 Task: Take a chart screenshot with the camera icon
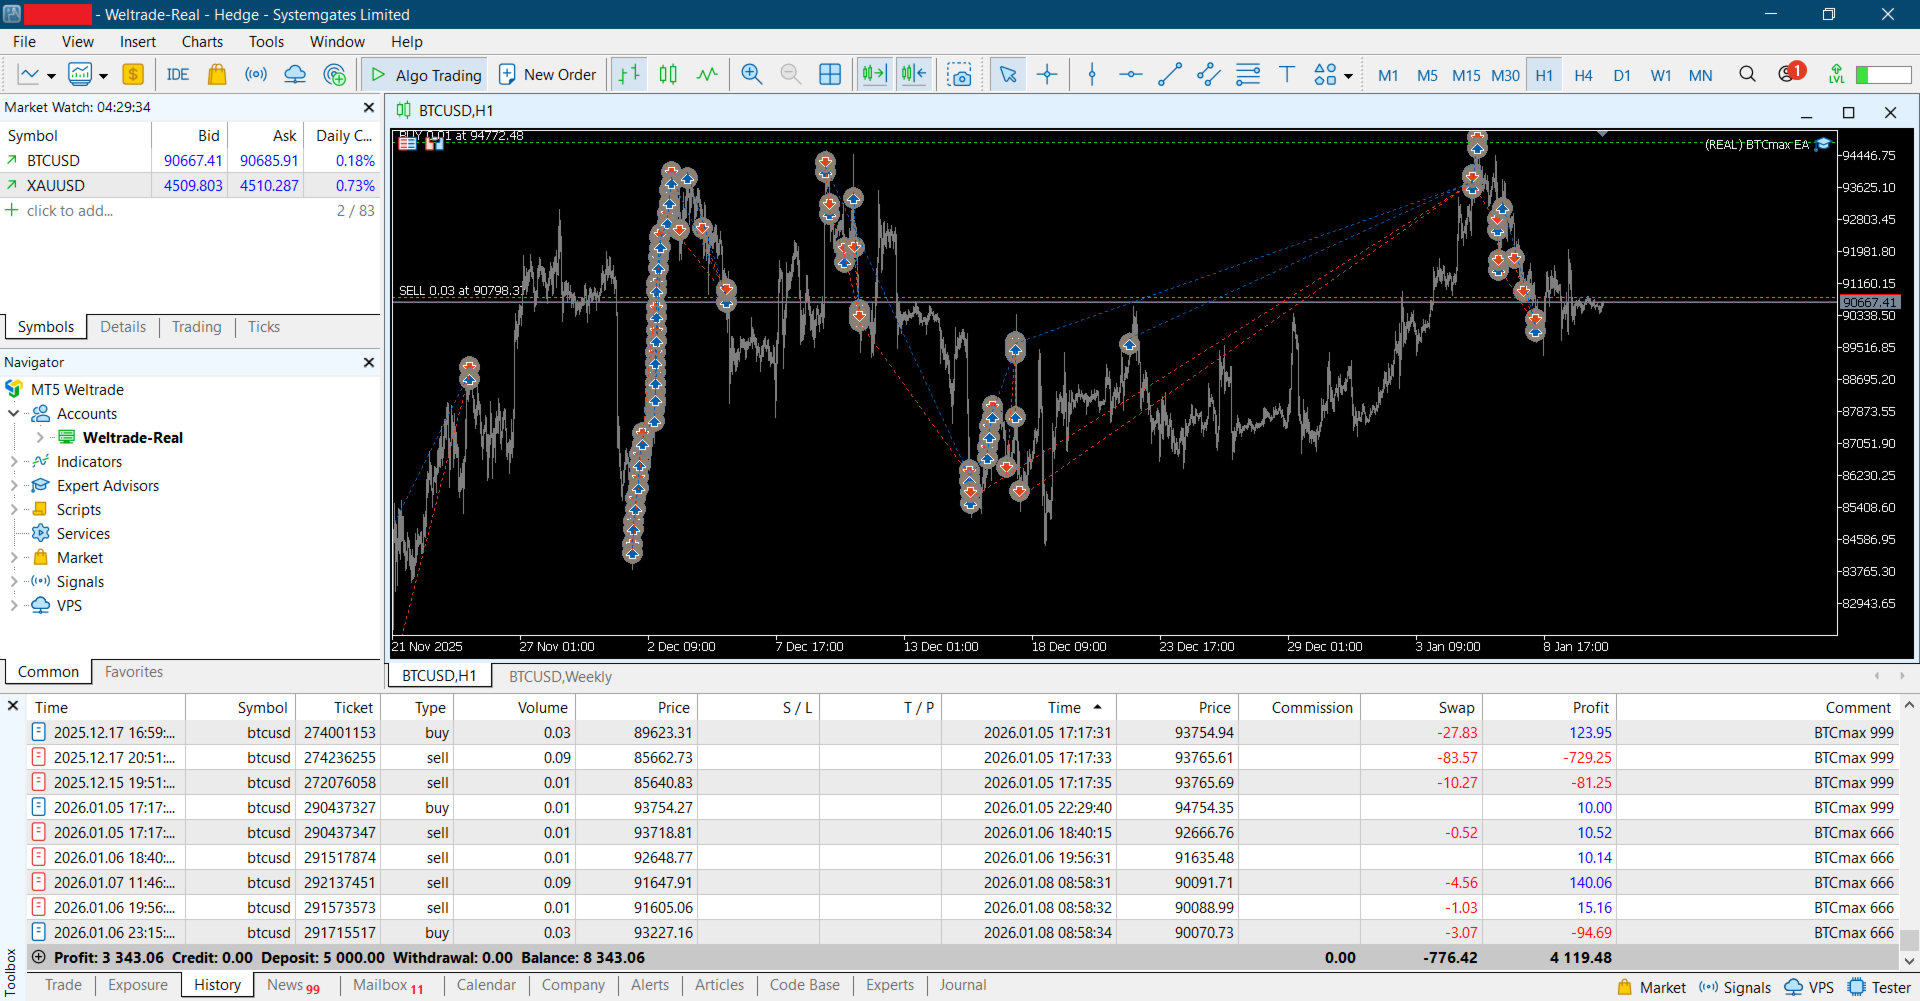coord(959,75)
